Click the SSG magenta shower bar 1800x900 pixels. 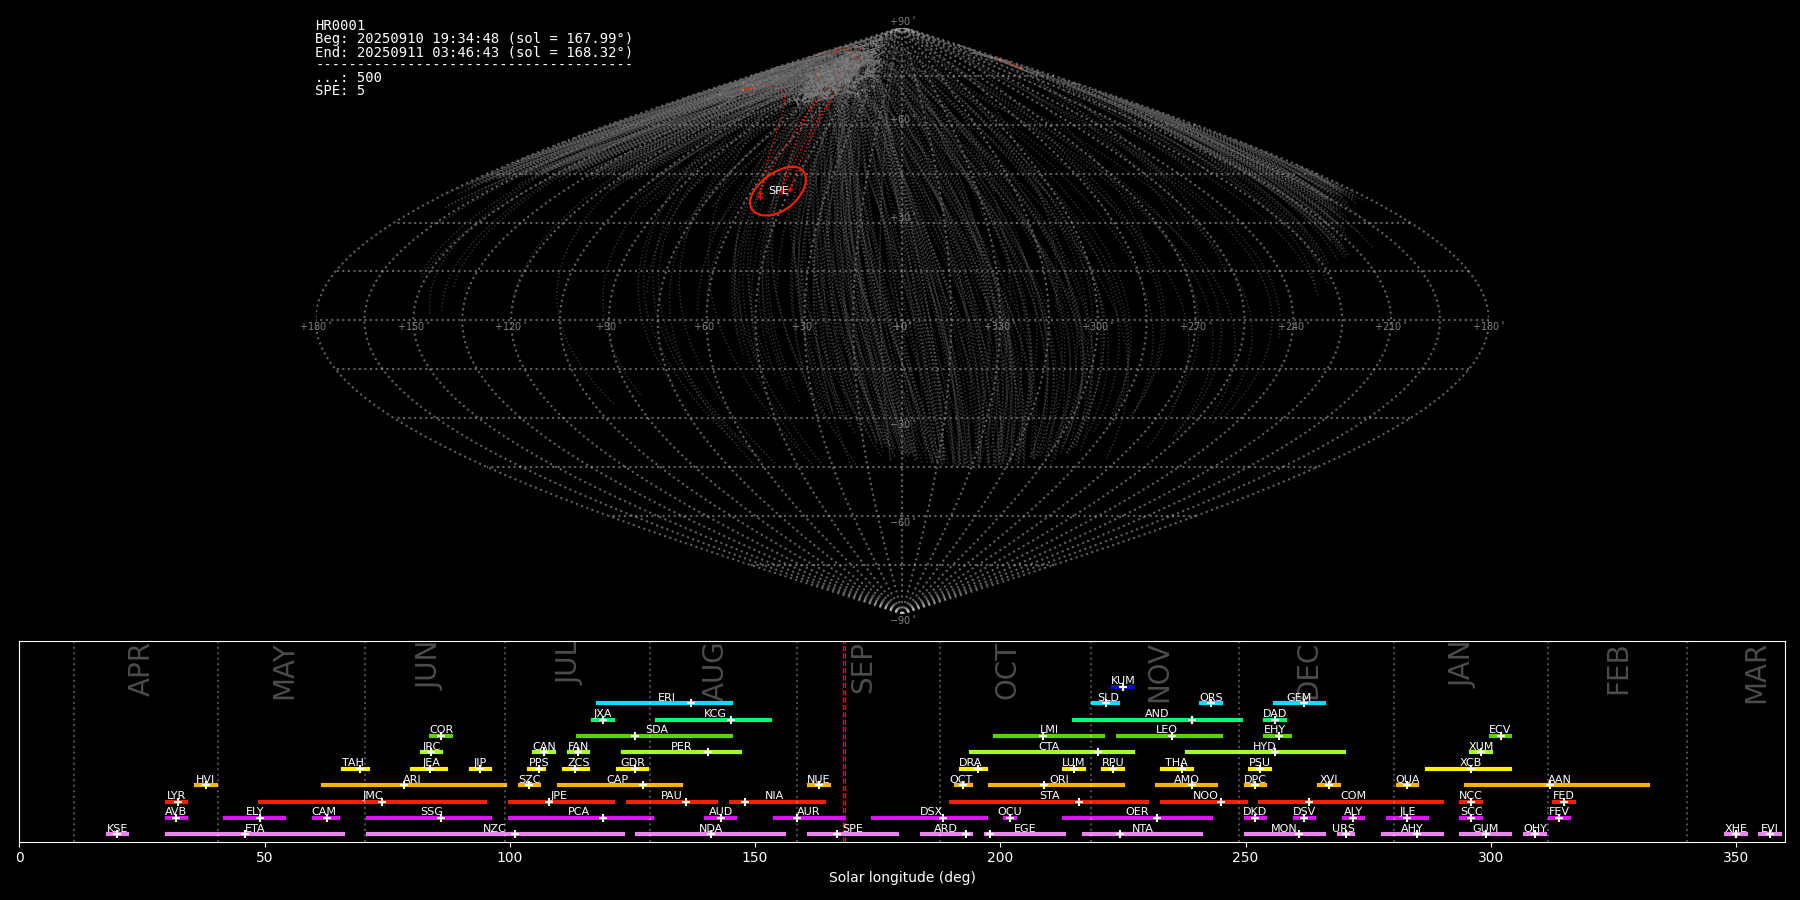[x=428, y=818]
